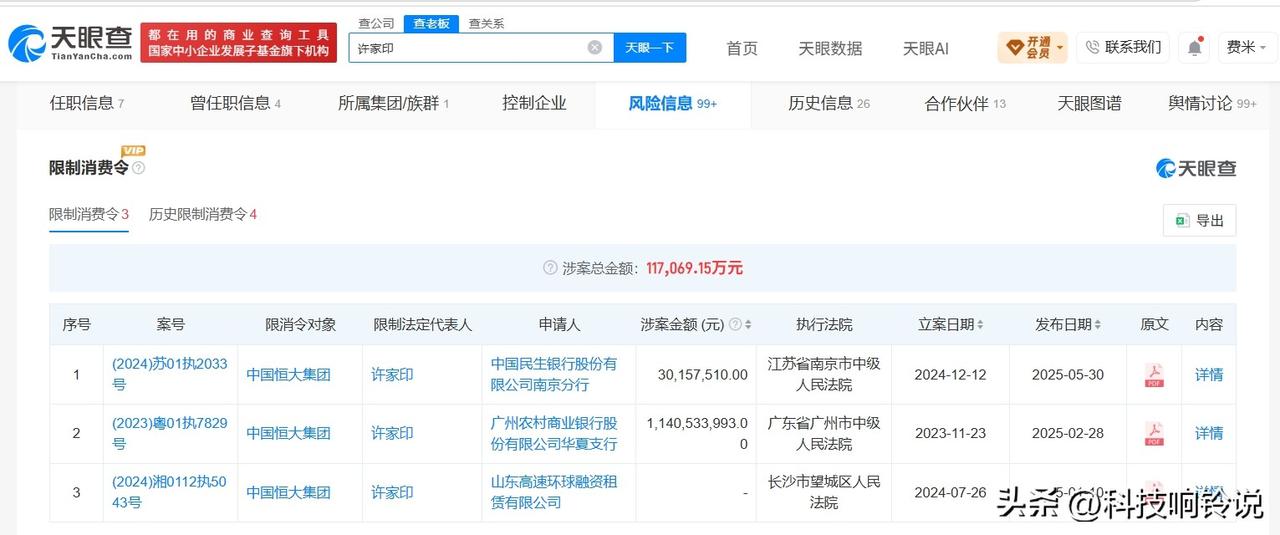Open 详情 for the 2025-05-30 row
The height and width of the screenshot is (535, 1280).
(x=1209, y=375)
